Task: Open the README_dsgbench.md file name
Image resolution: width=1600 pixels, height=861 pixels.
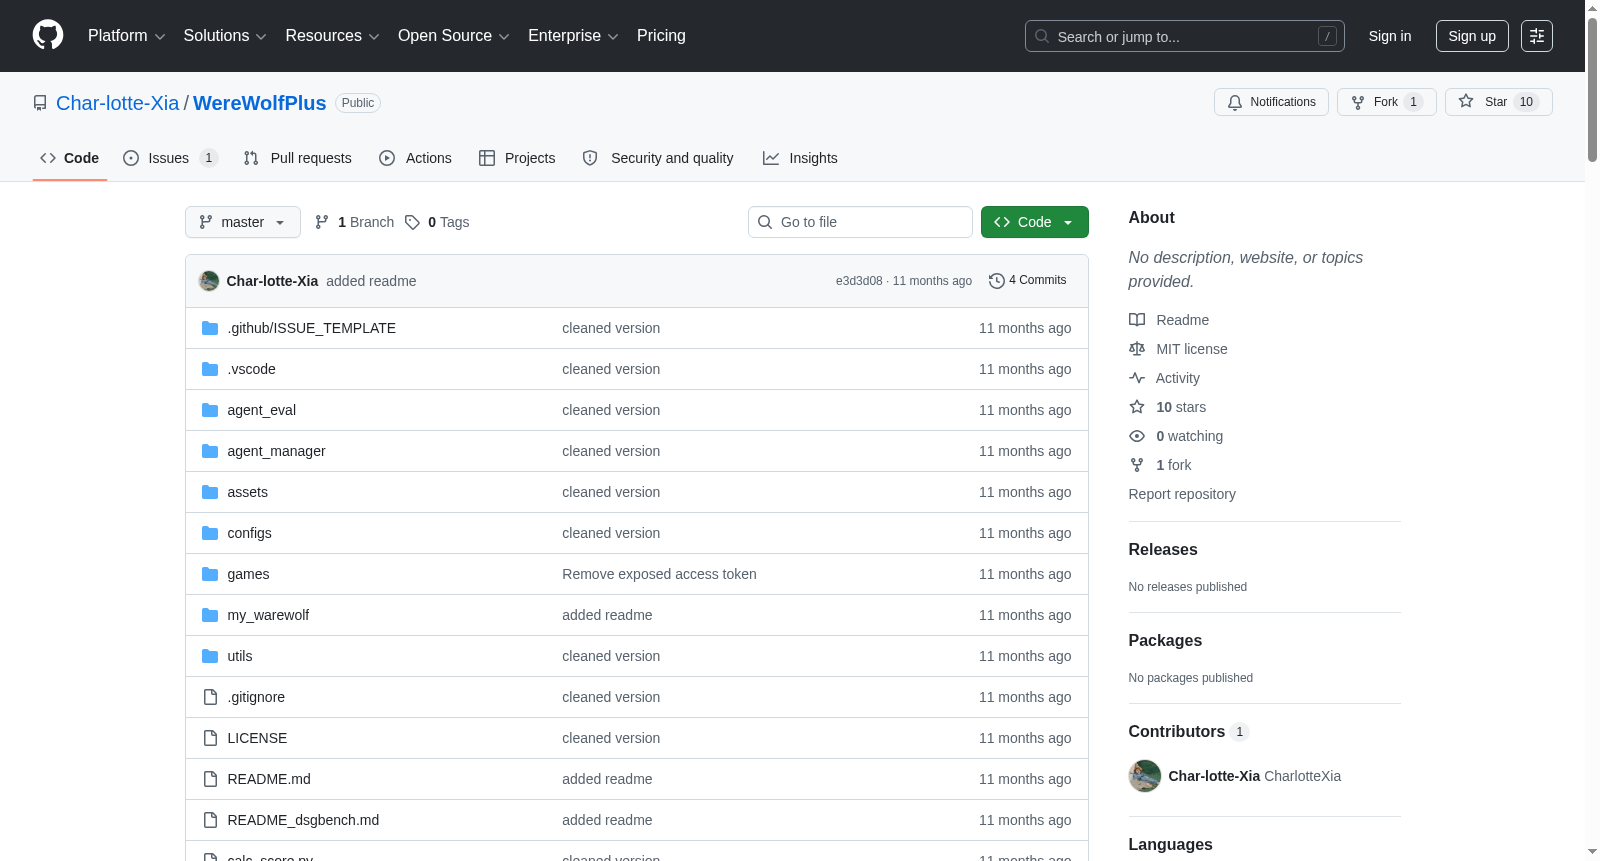Action: 303,820
